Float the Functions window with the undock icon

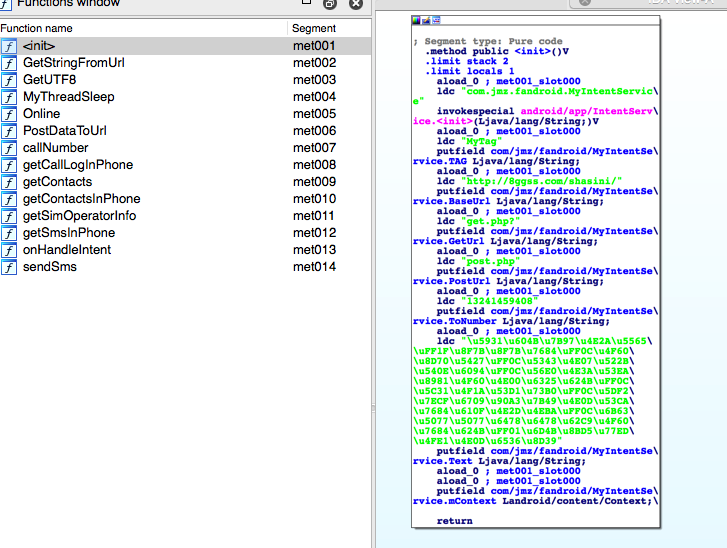click(330, 4)
